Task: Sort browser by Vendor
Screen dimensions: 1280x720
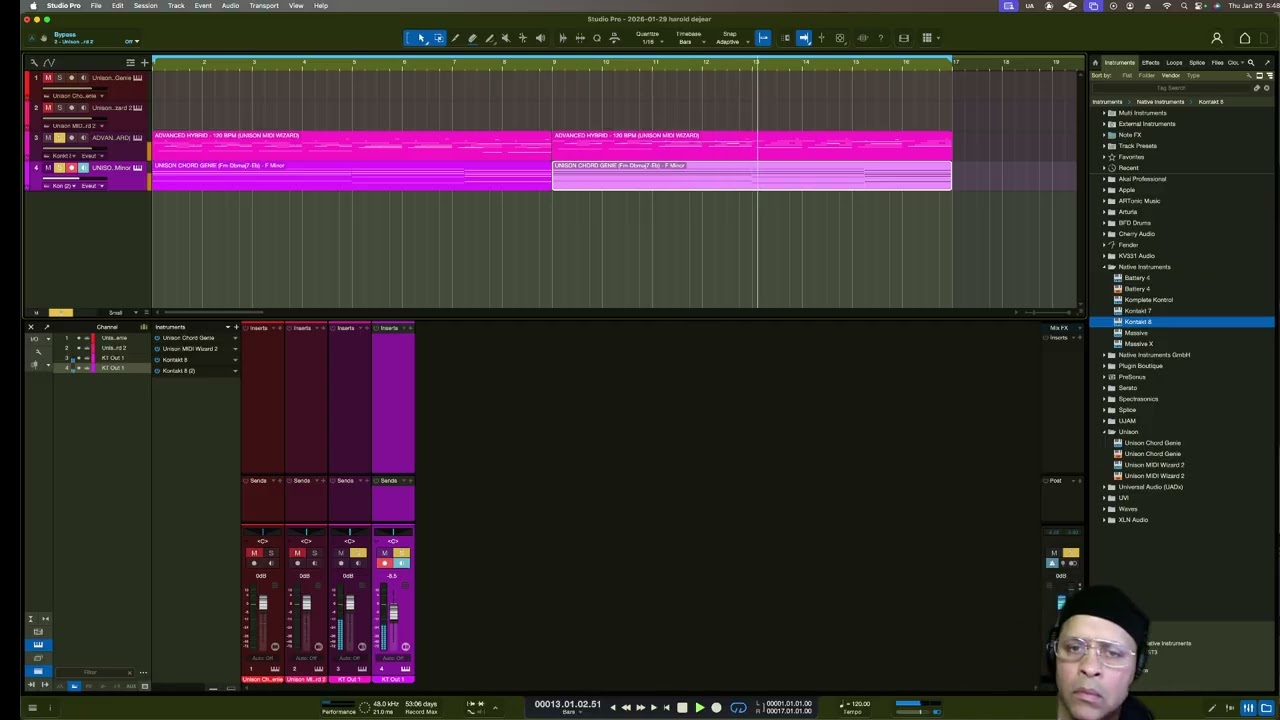Action: pyautogui.click(x=1170, y=75)
